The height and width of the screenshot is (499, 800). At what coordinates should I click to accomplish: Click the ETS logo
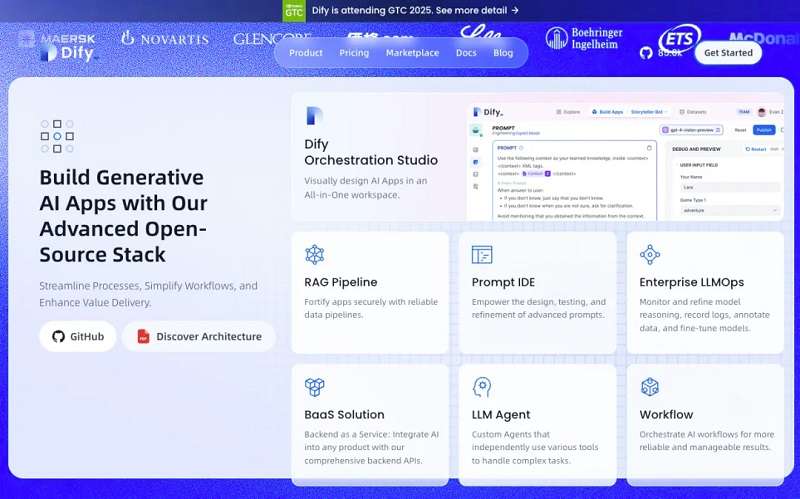(679, 38)
